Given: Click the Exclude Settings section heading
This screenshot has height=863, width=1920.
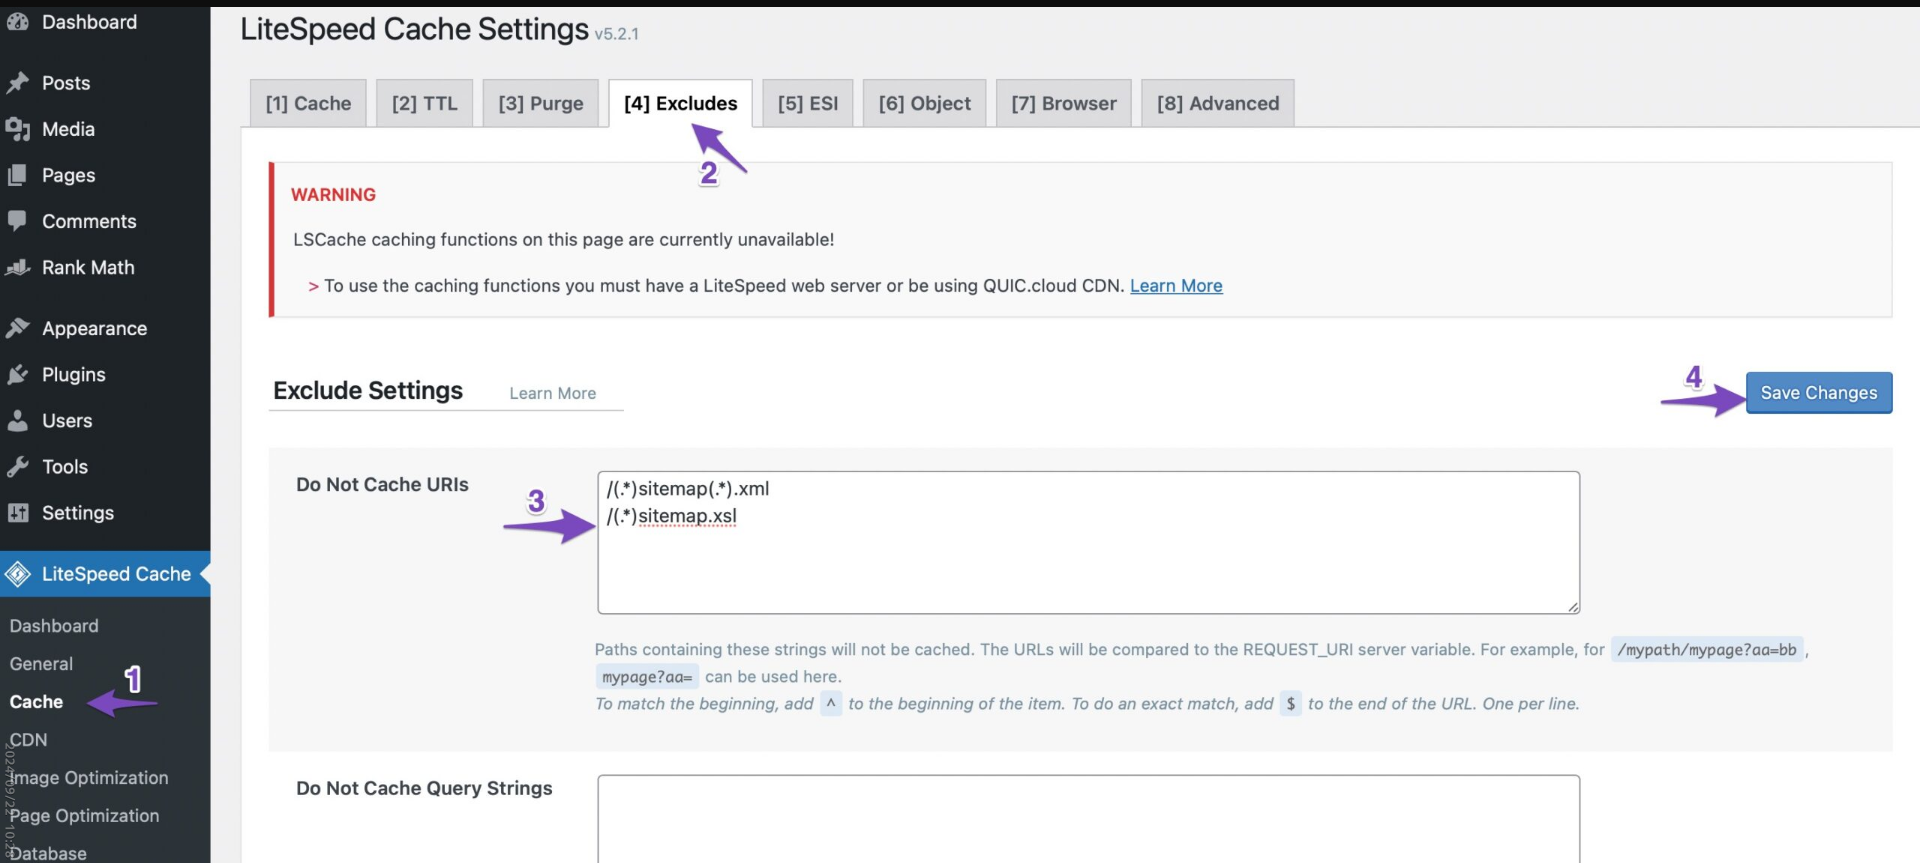Looking at the screenshot, I should click(x=368, y=390).
